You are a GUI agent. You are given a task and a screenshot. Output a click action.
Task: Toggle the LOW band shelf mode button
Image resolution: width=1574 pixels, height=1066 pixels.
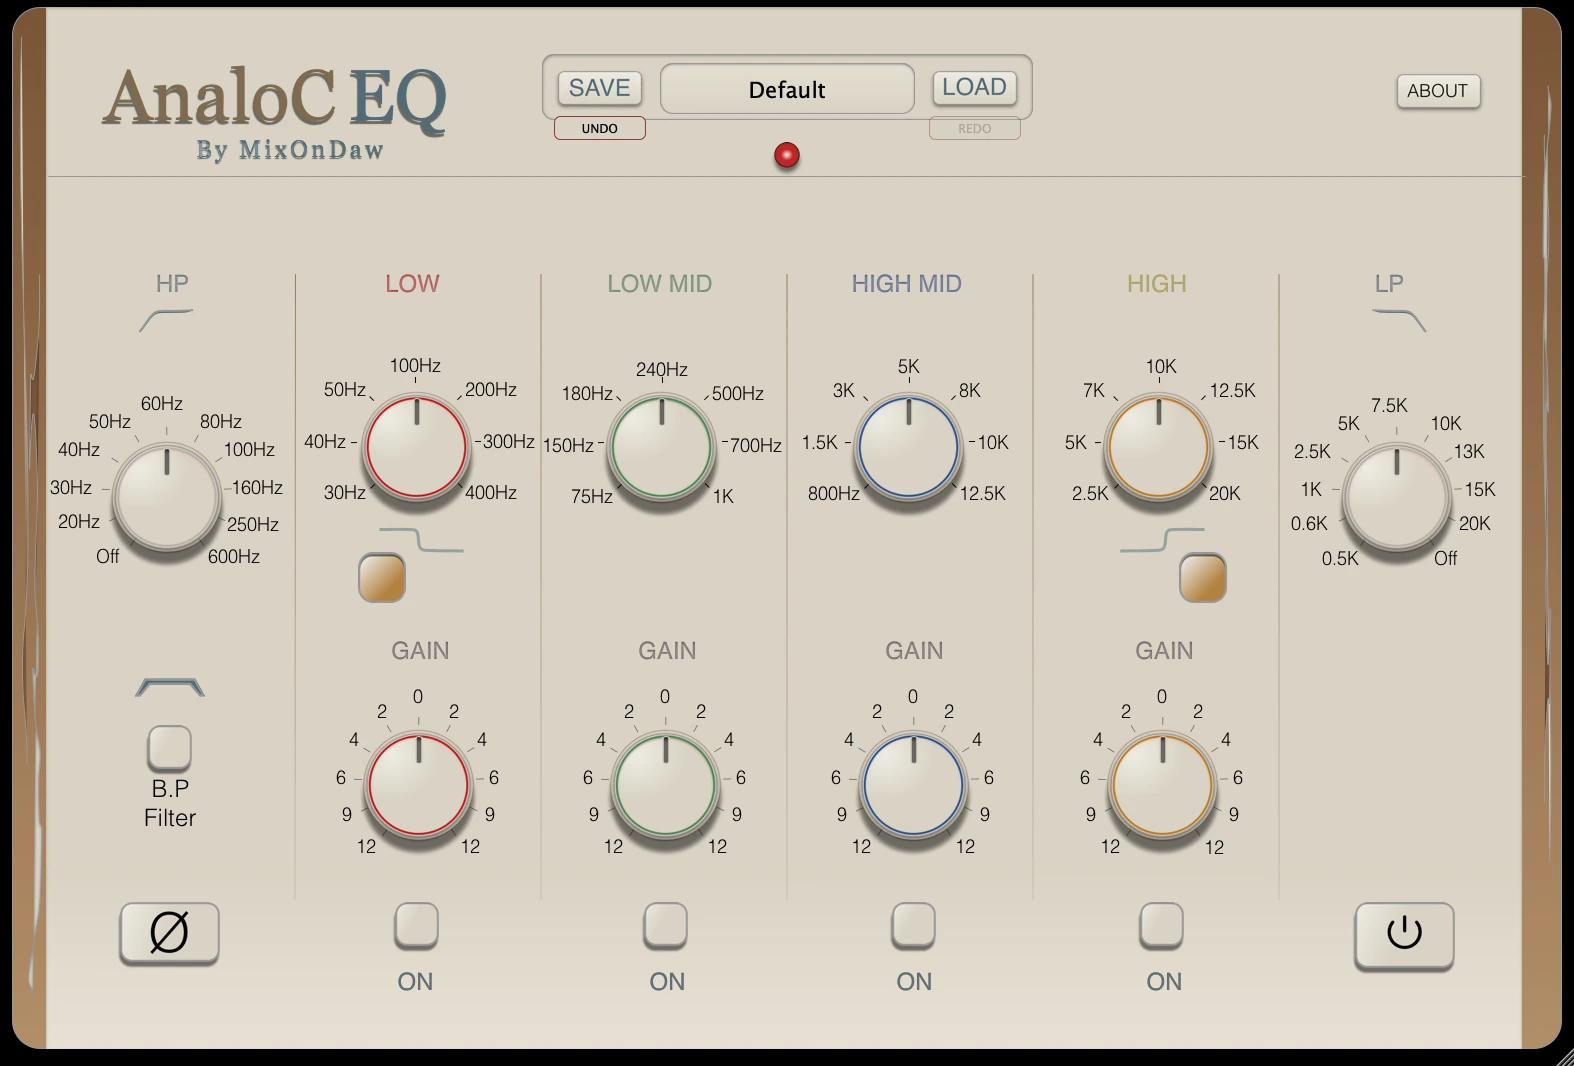(x=382, y=577)
